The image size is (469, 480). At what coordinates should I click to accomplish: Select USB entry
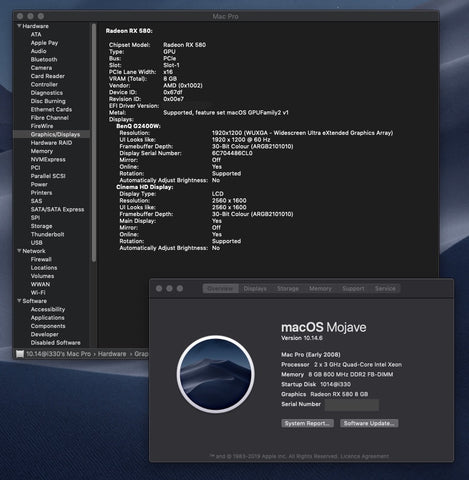pyautogui.click(x=37, y=243)
